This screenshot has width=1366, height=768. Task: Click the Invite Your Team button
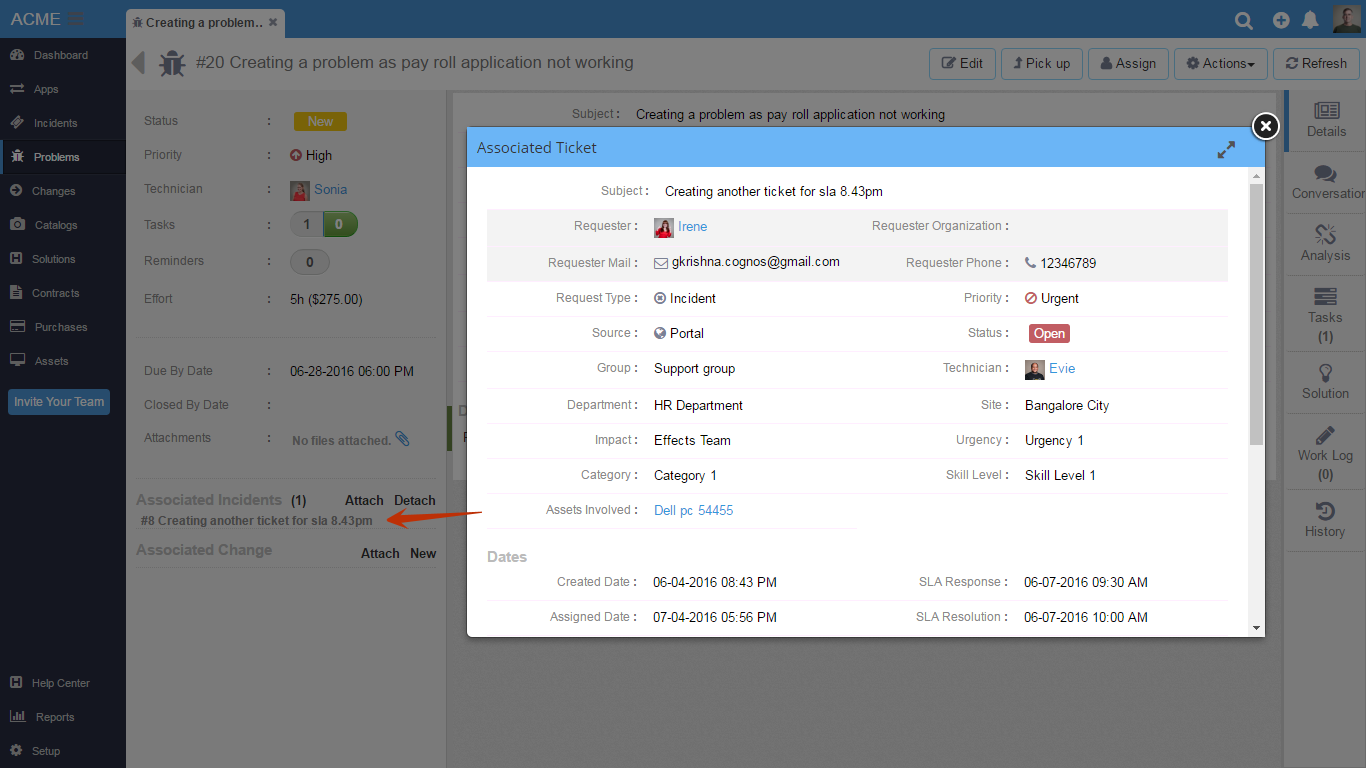point(59,402)
